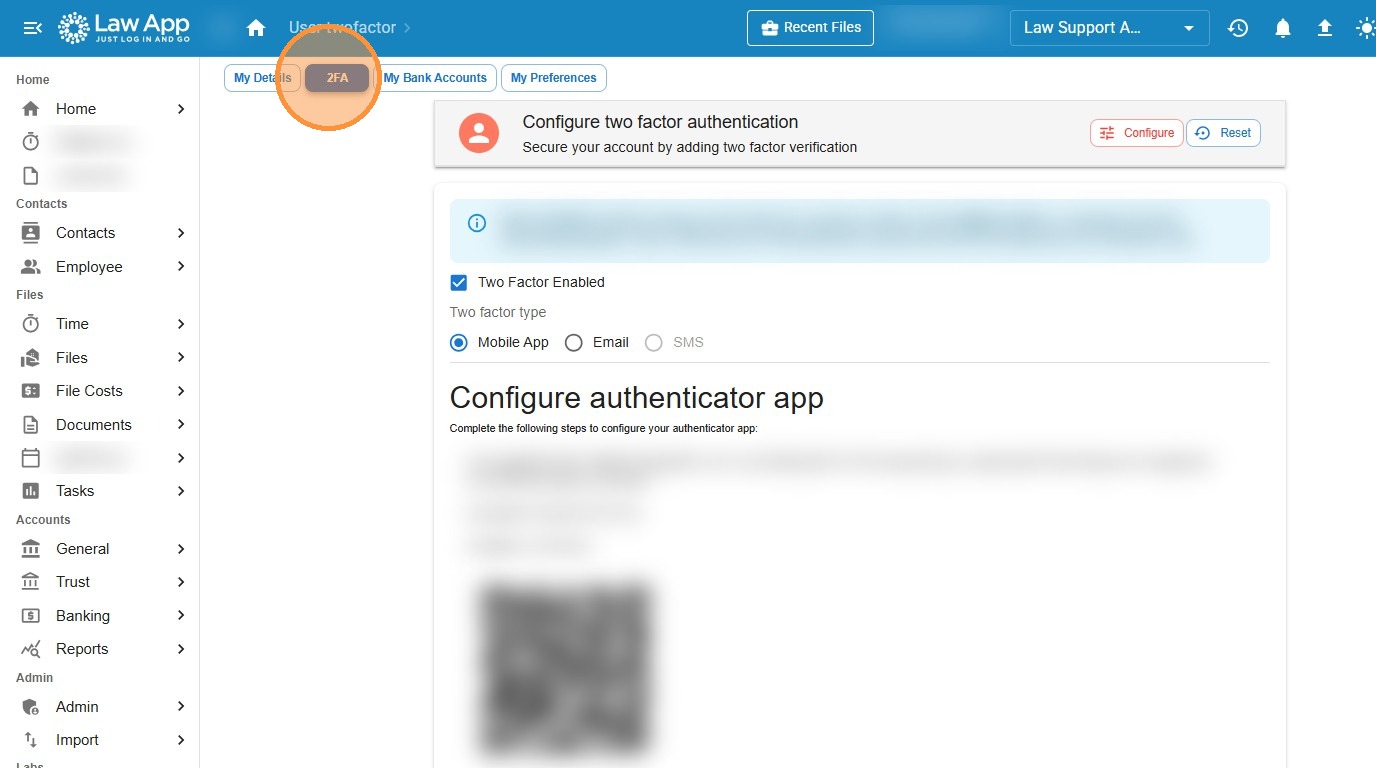Click the Files stack icon
Image resolution: width=1376 pixels, height=768 pixels.
pos(31,358)
